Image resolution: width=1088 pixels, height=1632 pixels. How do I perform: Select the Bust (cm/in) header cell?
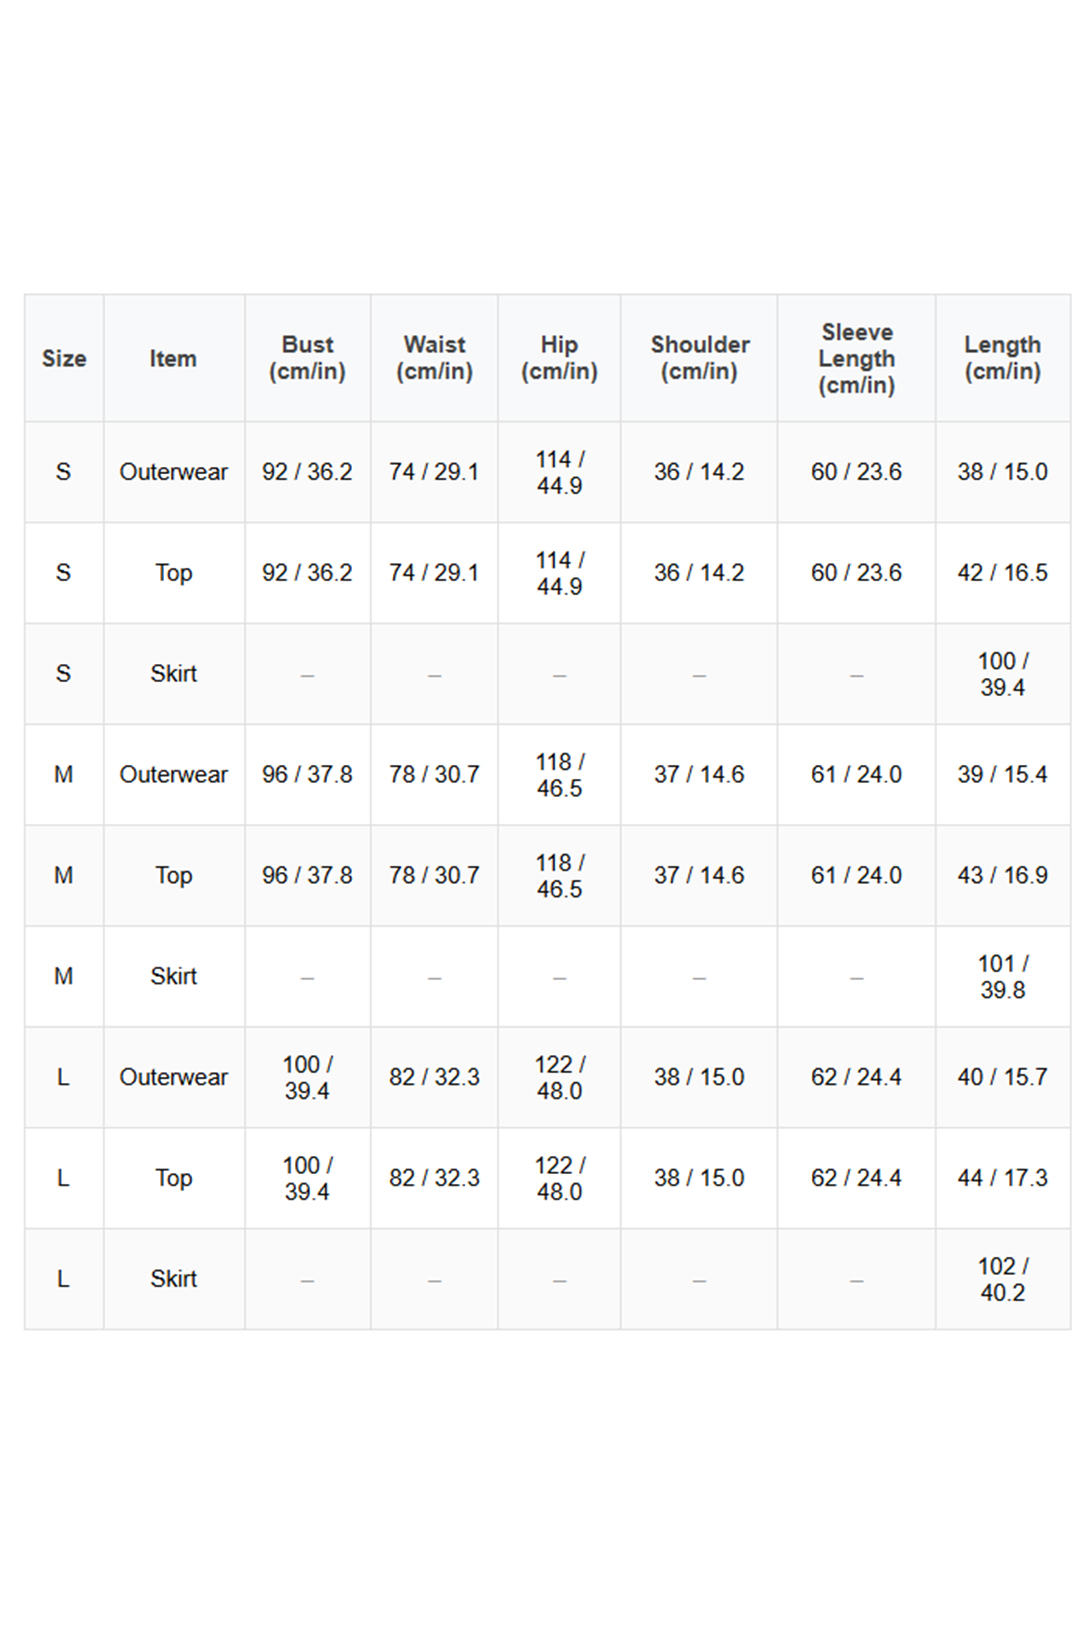click(x=307, y=358)
